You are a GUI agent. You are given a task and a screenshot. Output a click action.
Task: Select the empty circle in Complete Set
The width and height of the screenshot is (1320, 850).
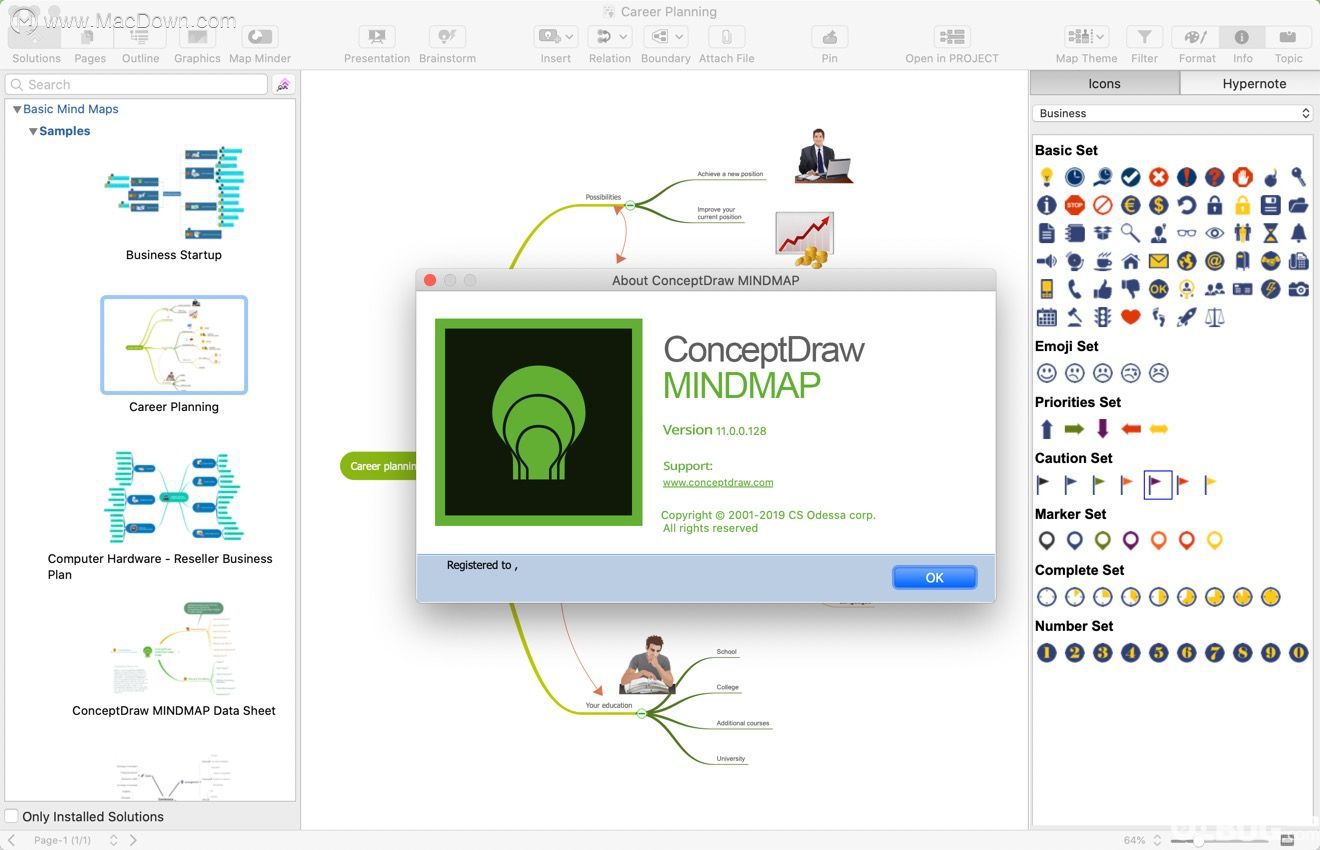pyautogui.click(x=1047, y=597)
